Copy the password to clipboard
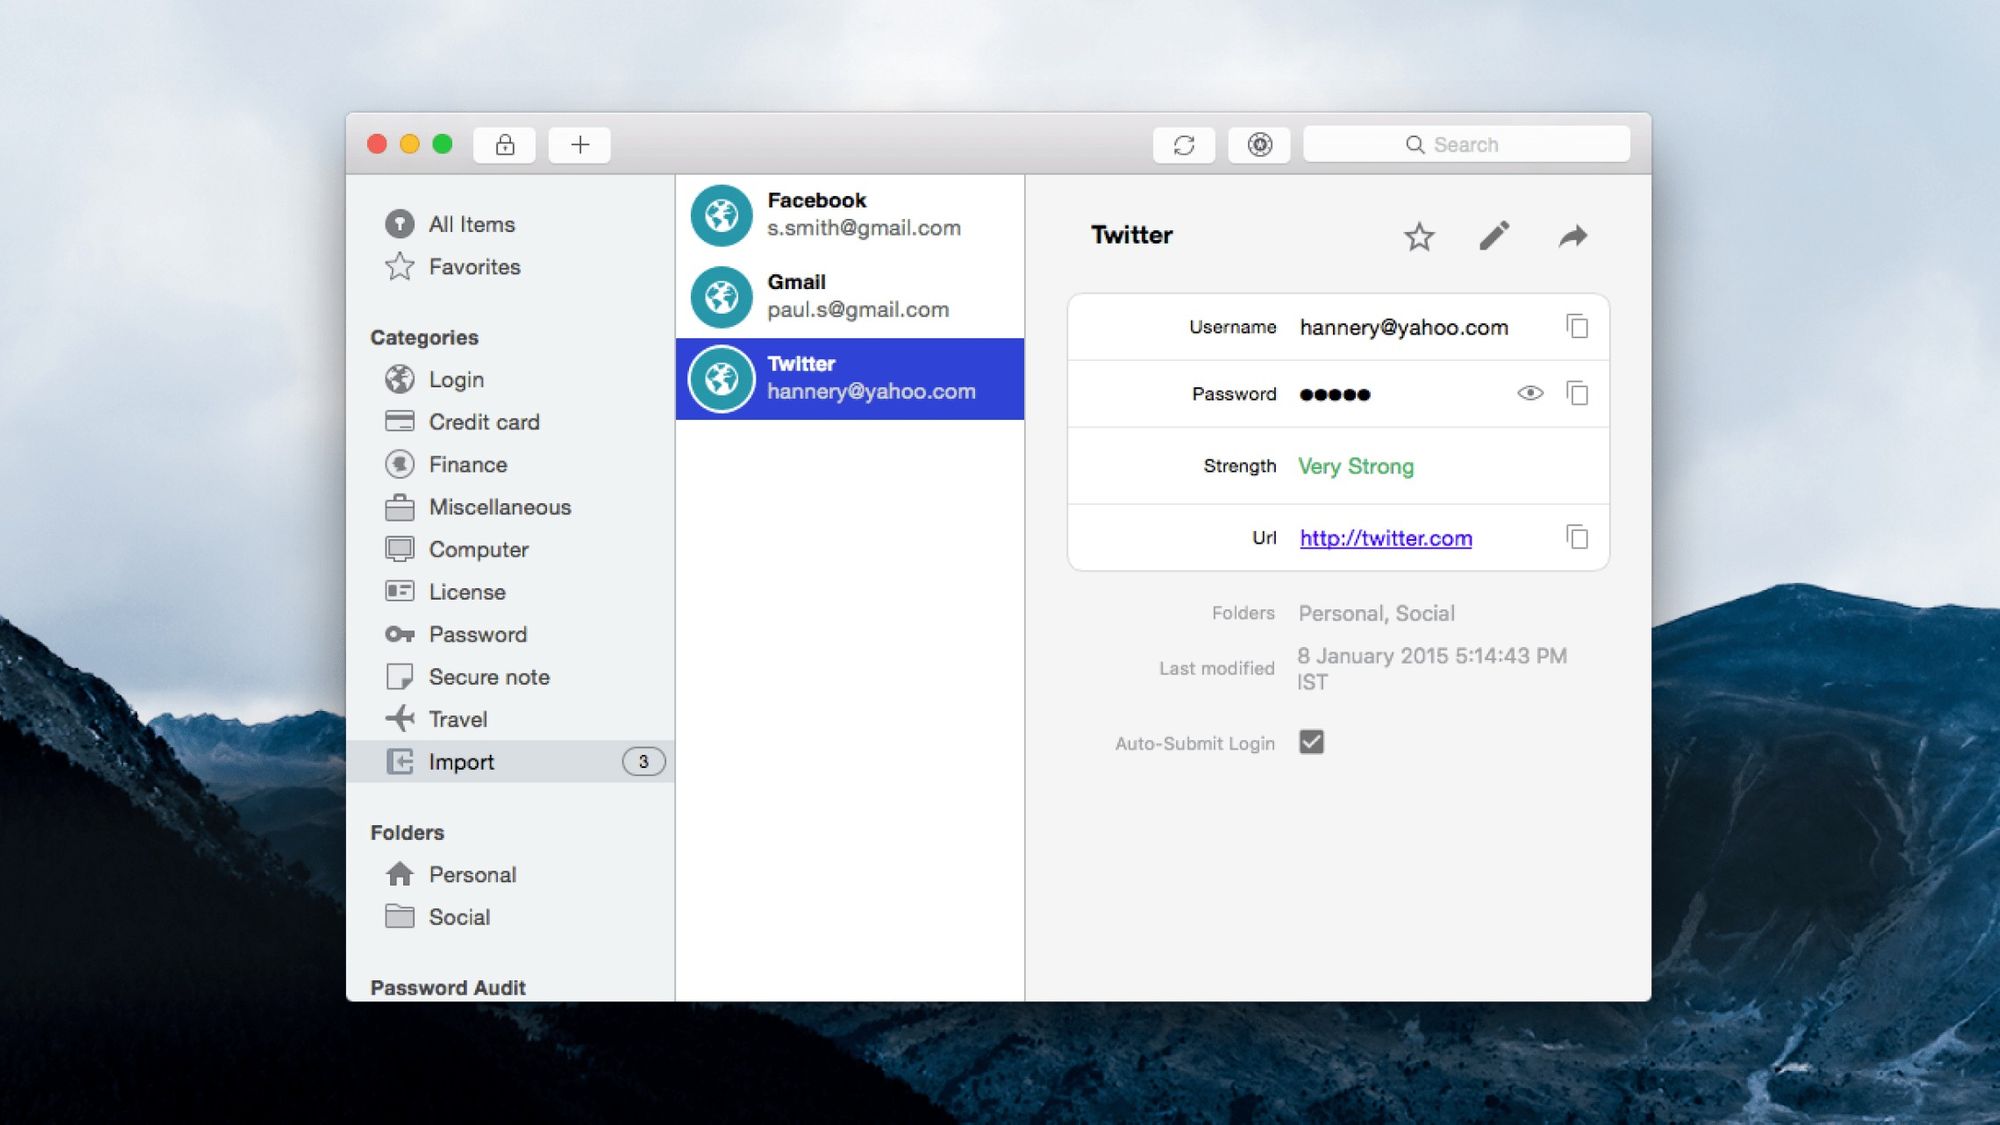The width and height of the screenshot is (2000, 1125). coord(1577,394)
